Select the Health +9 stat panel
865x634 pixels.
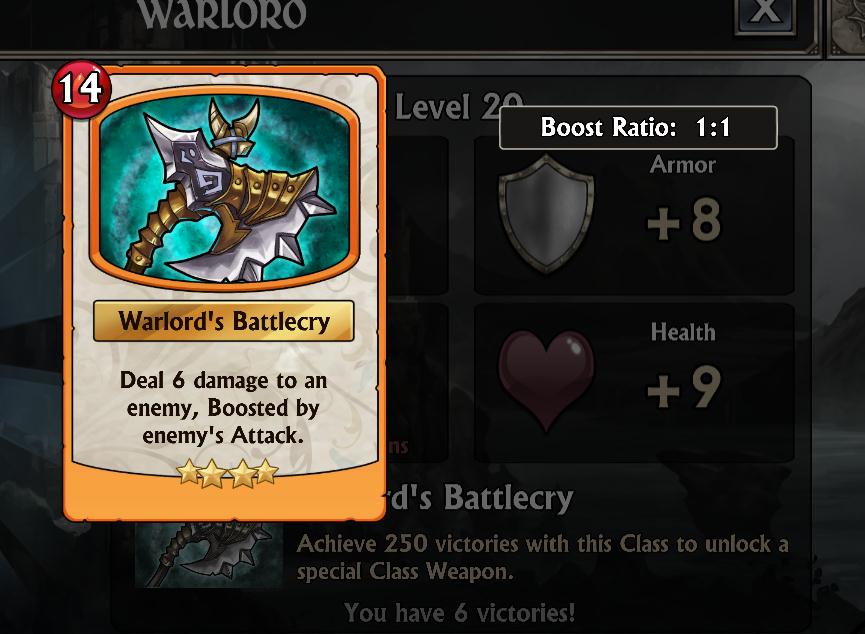634,382
